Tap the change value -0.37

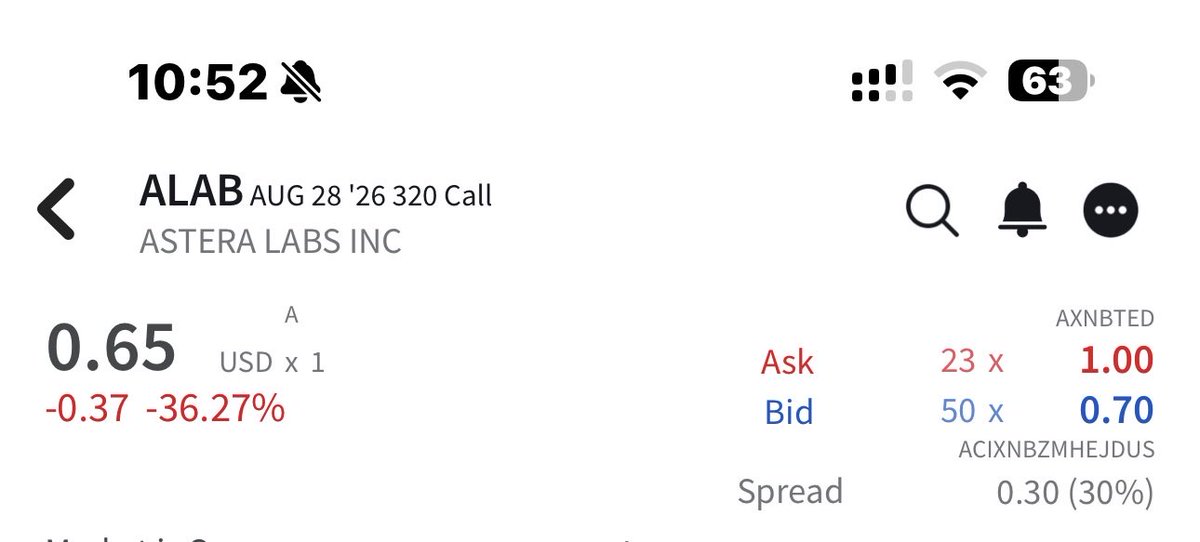coord(87,408)
